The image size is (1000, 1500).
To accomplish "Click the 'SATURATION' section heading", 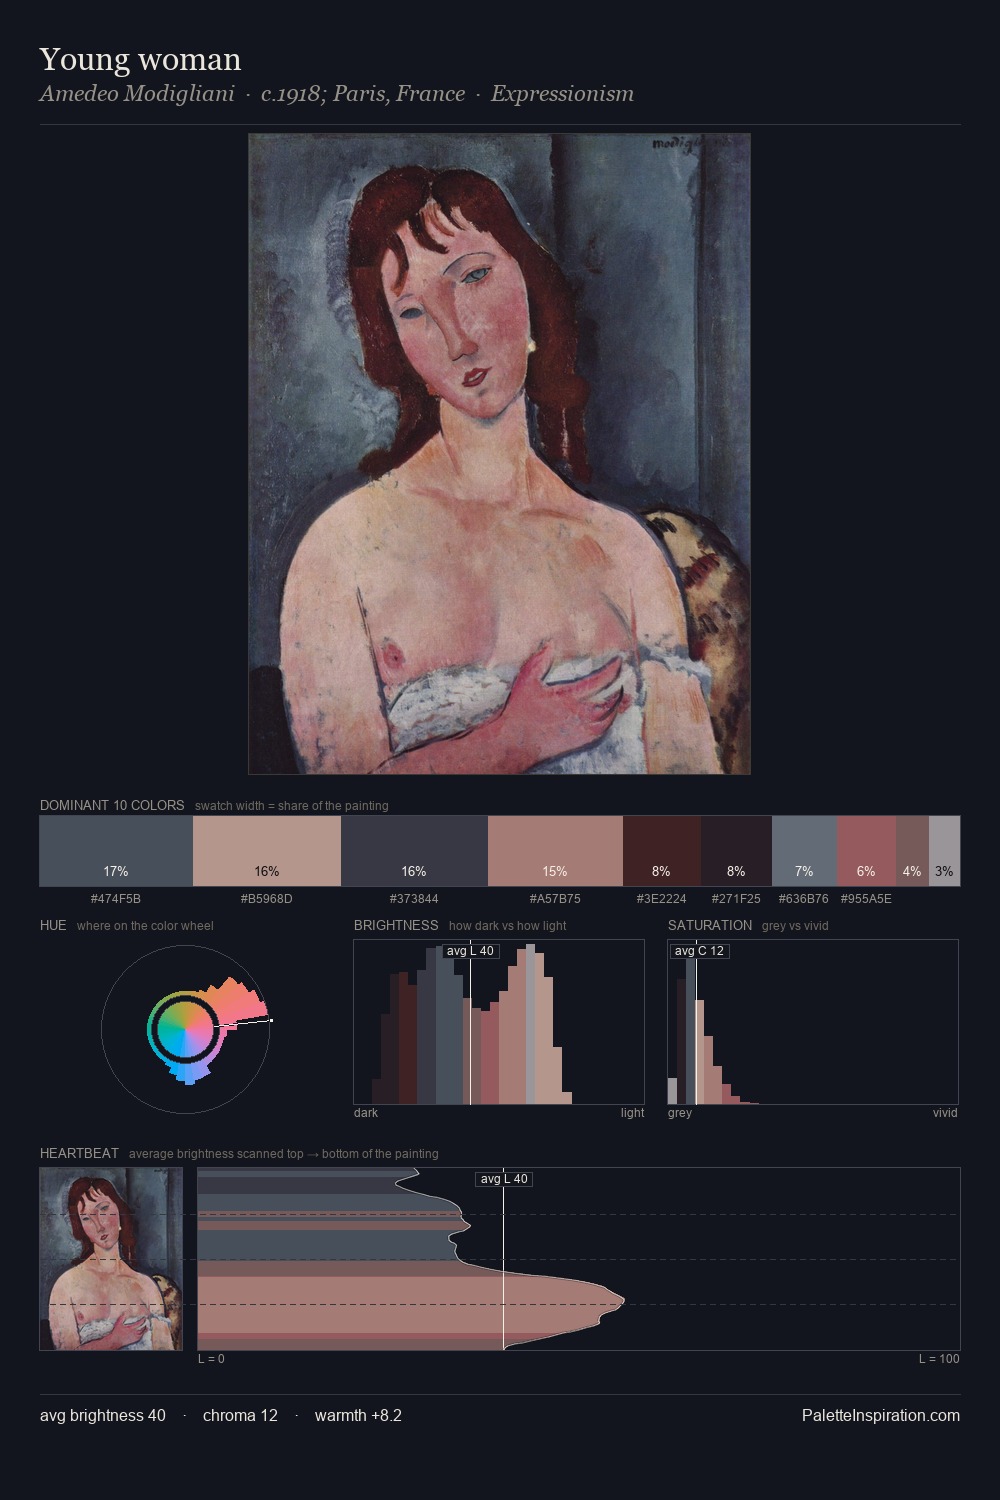I will tap(710, 925).
